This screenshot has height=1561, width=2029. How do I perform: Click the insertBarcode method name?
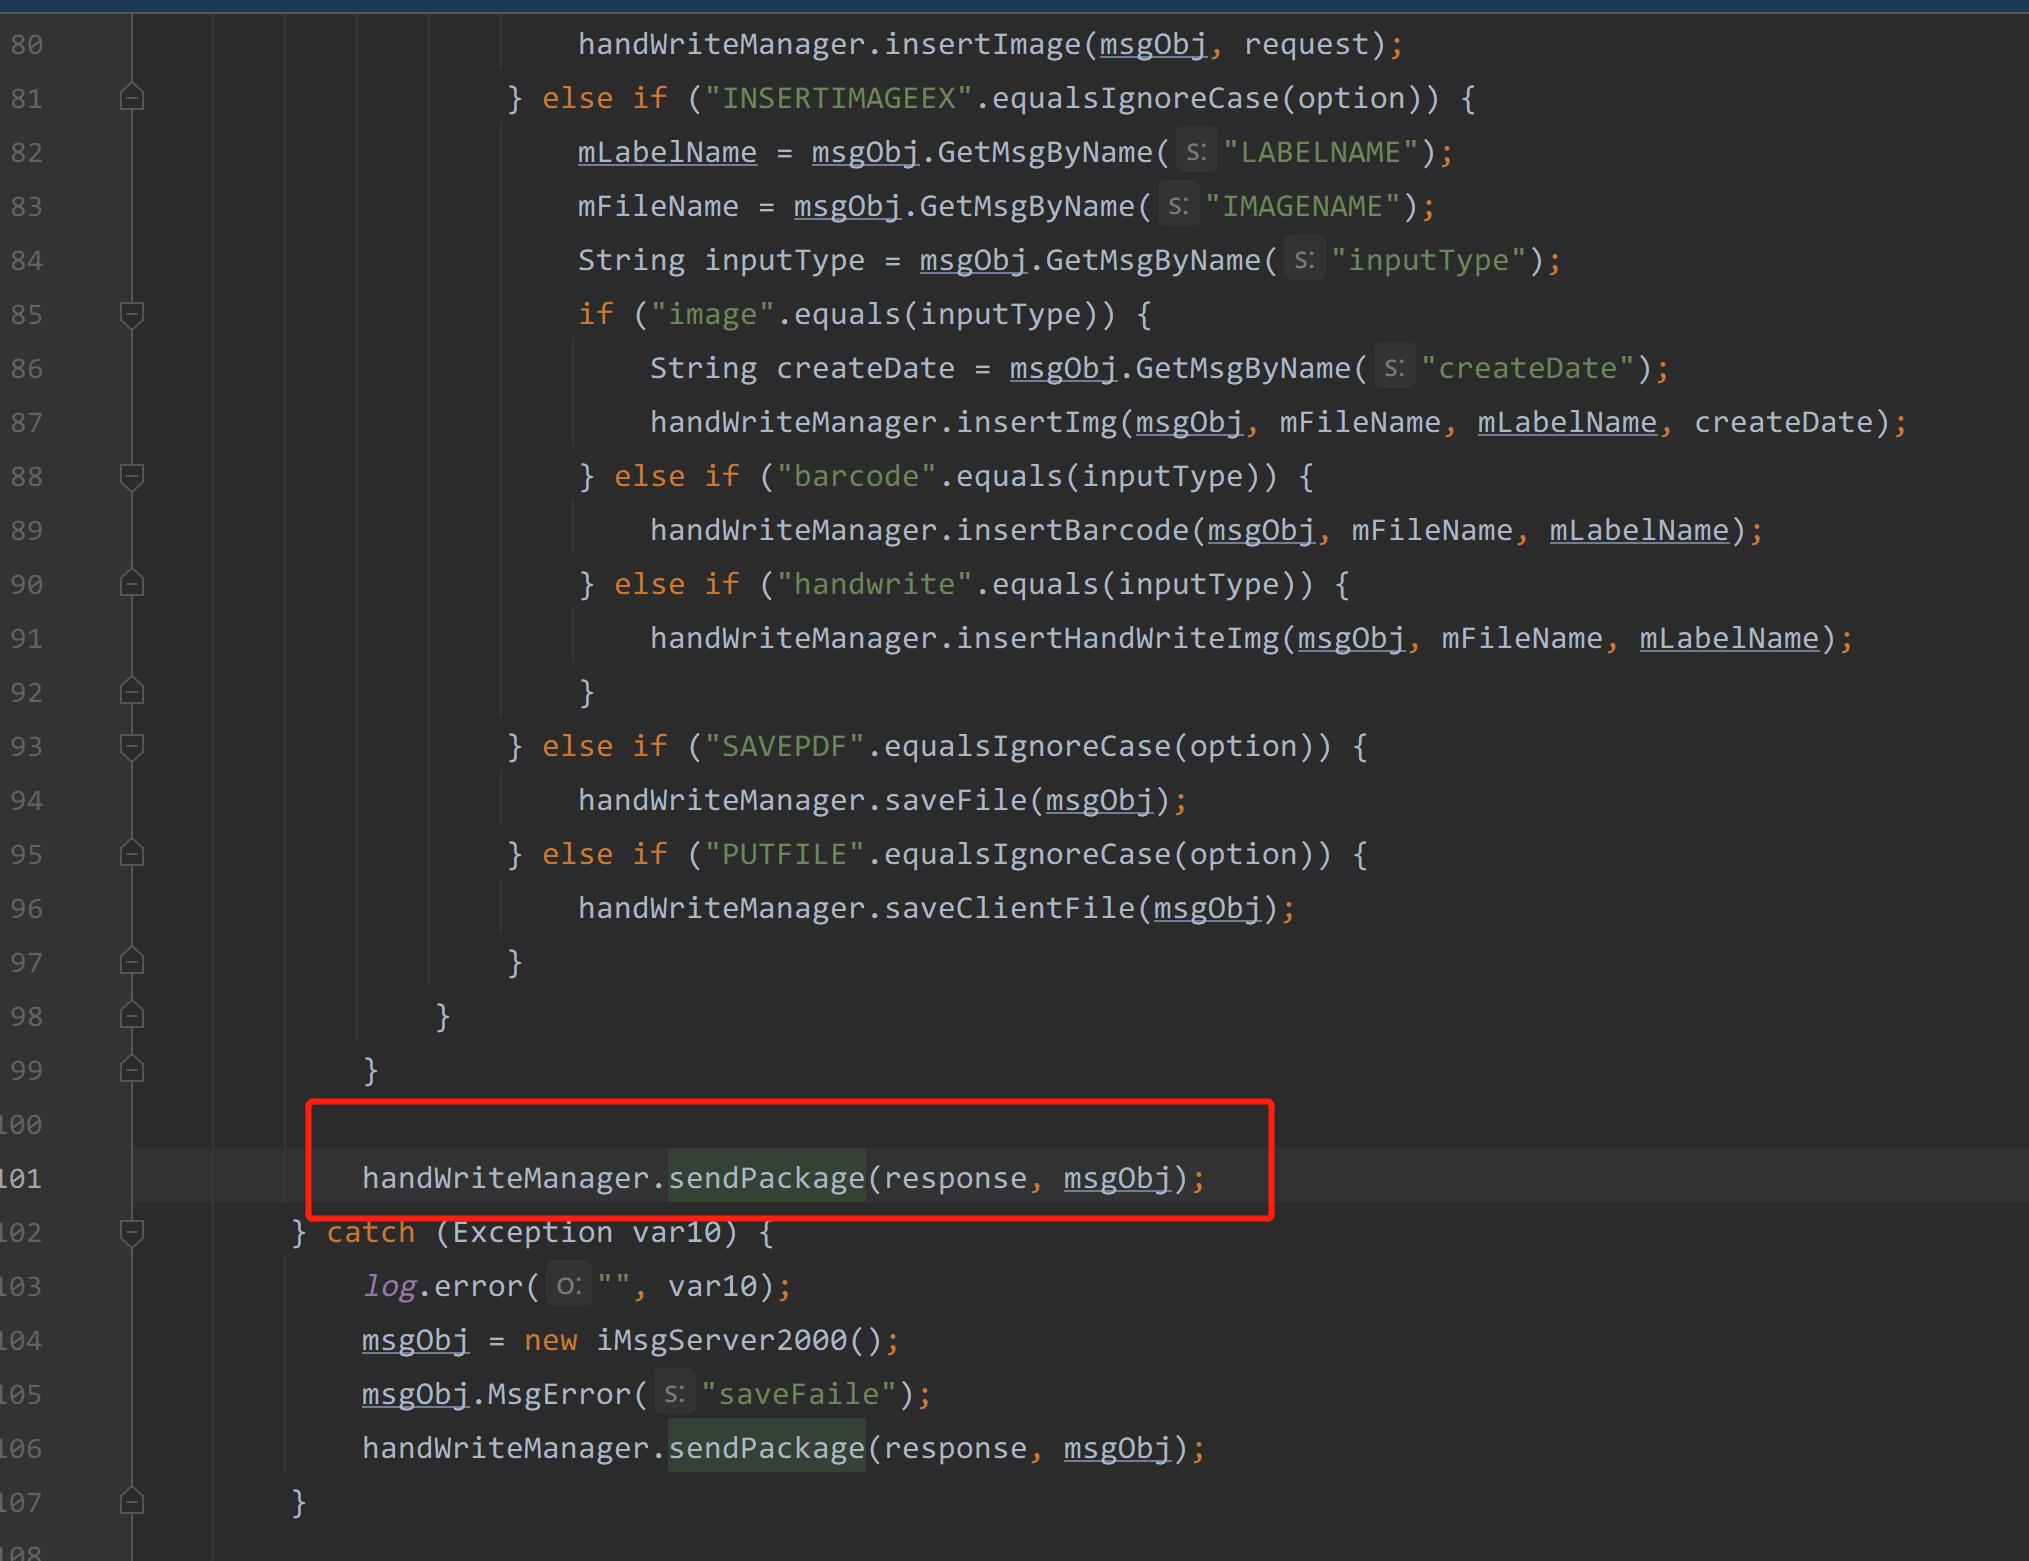coord(1071,530)
